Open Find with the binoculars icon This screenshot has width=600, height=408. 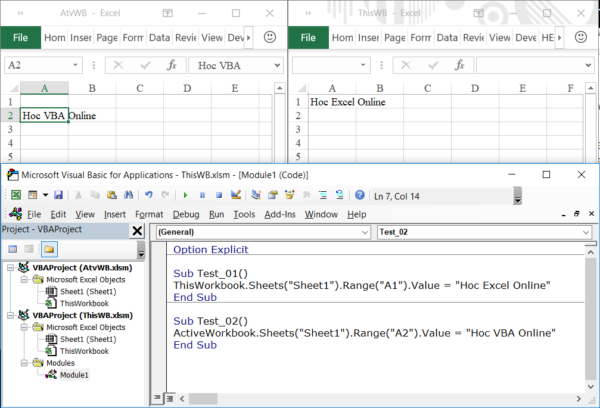coord(129,195)
